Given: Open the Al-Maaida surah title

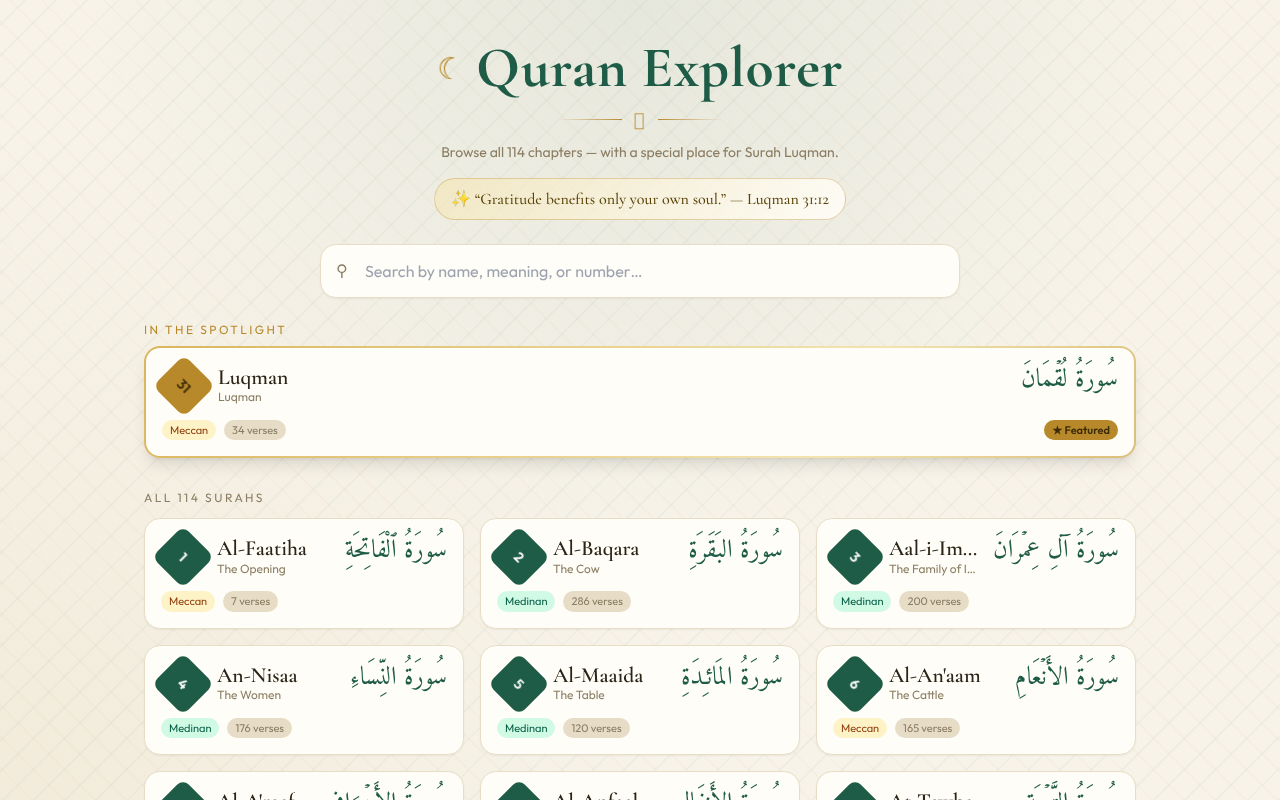Looking at the screenshot, I should [x=598, y=676].
